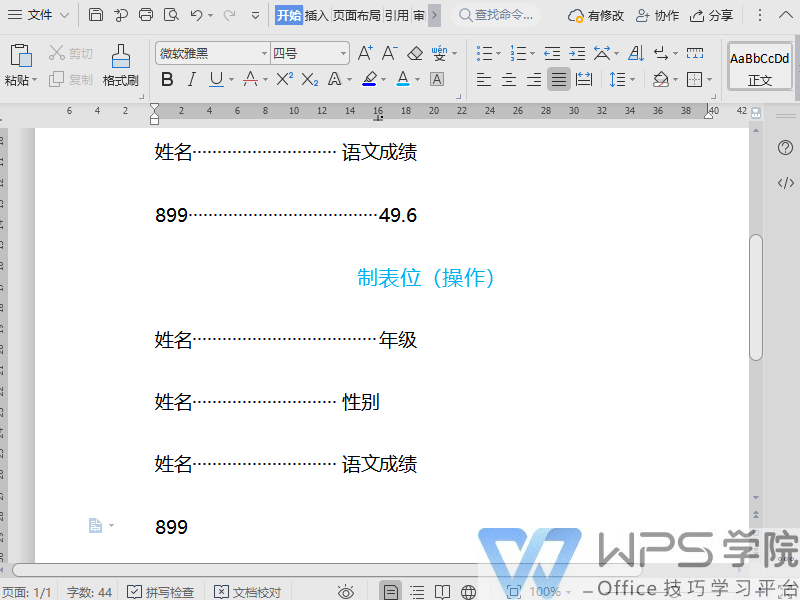Apply the text highlight color

pos(369,80)
